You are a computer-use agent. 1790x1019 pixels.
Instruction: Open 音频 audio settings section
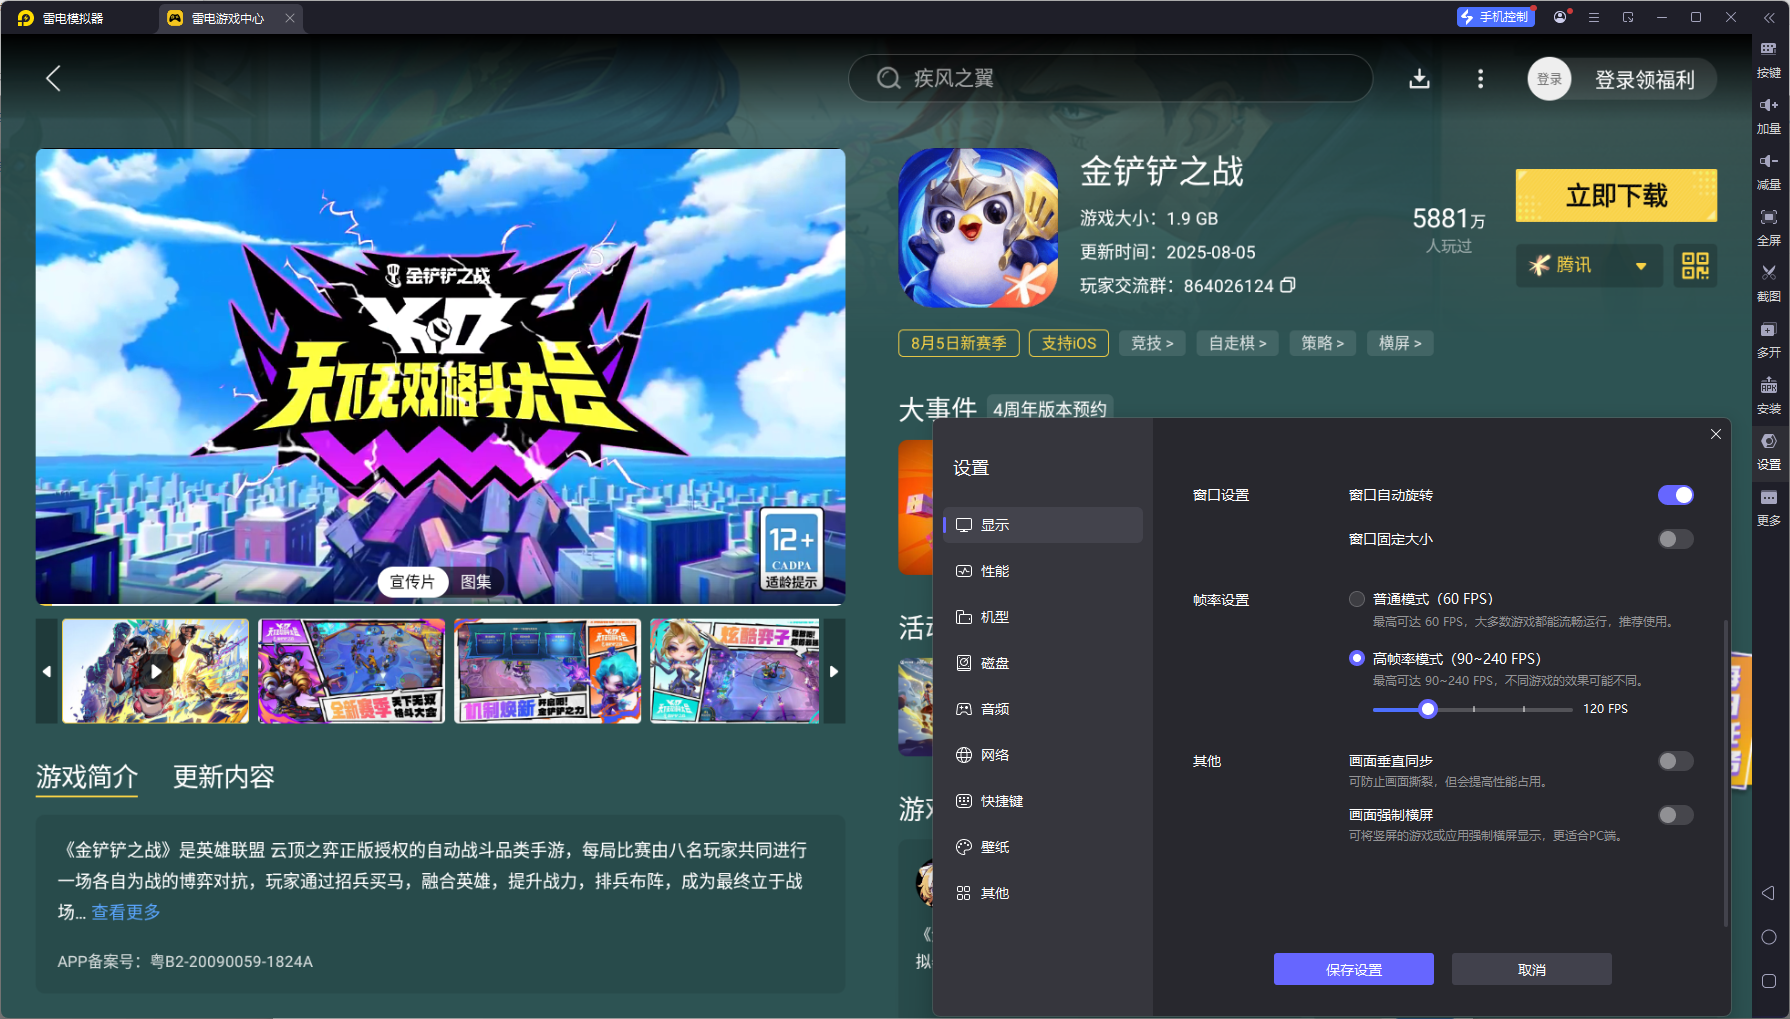click(1043, 709)
